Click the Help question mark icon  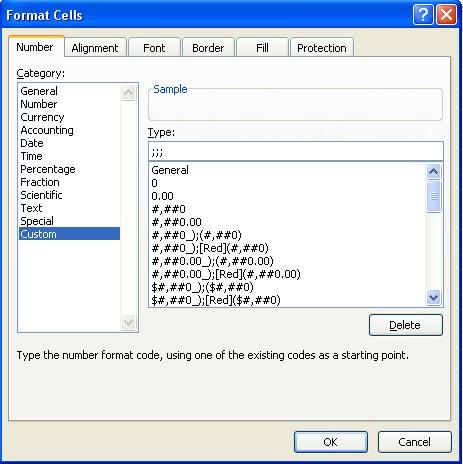(x=423, y=15)
